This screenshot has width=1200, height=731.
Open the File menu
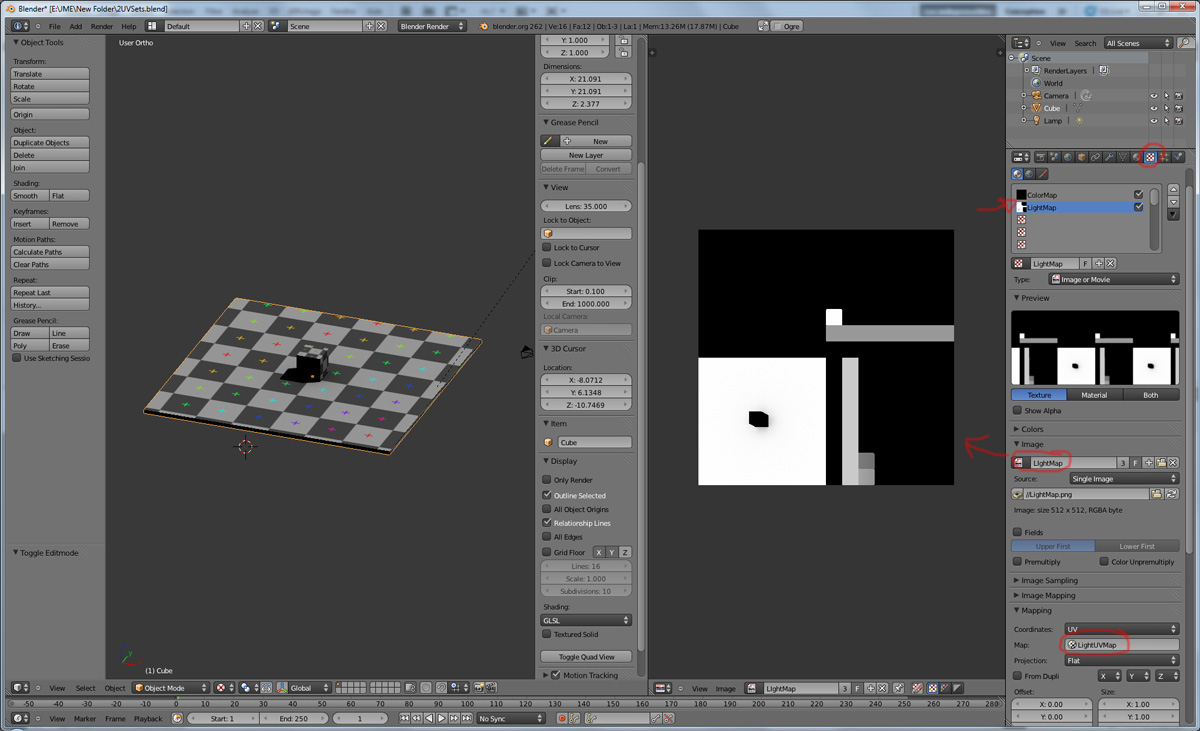[x=55, y=26]
